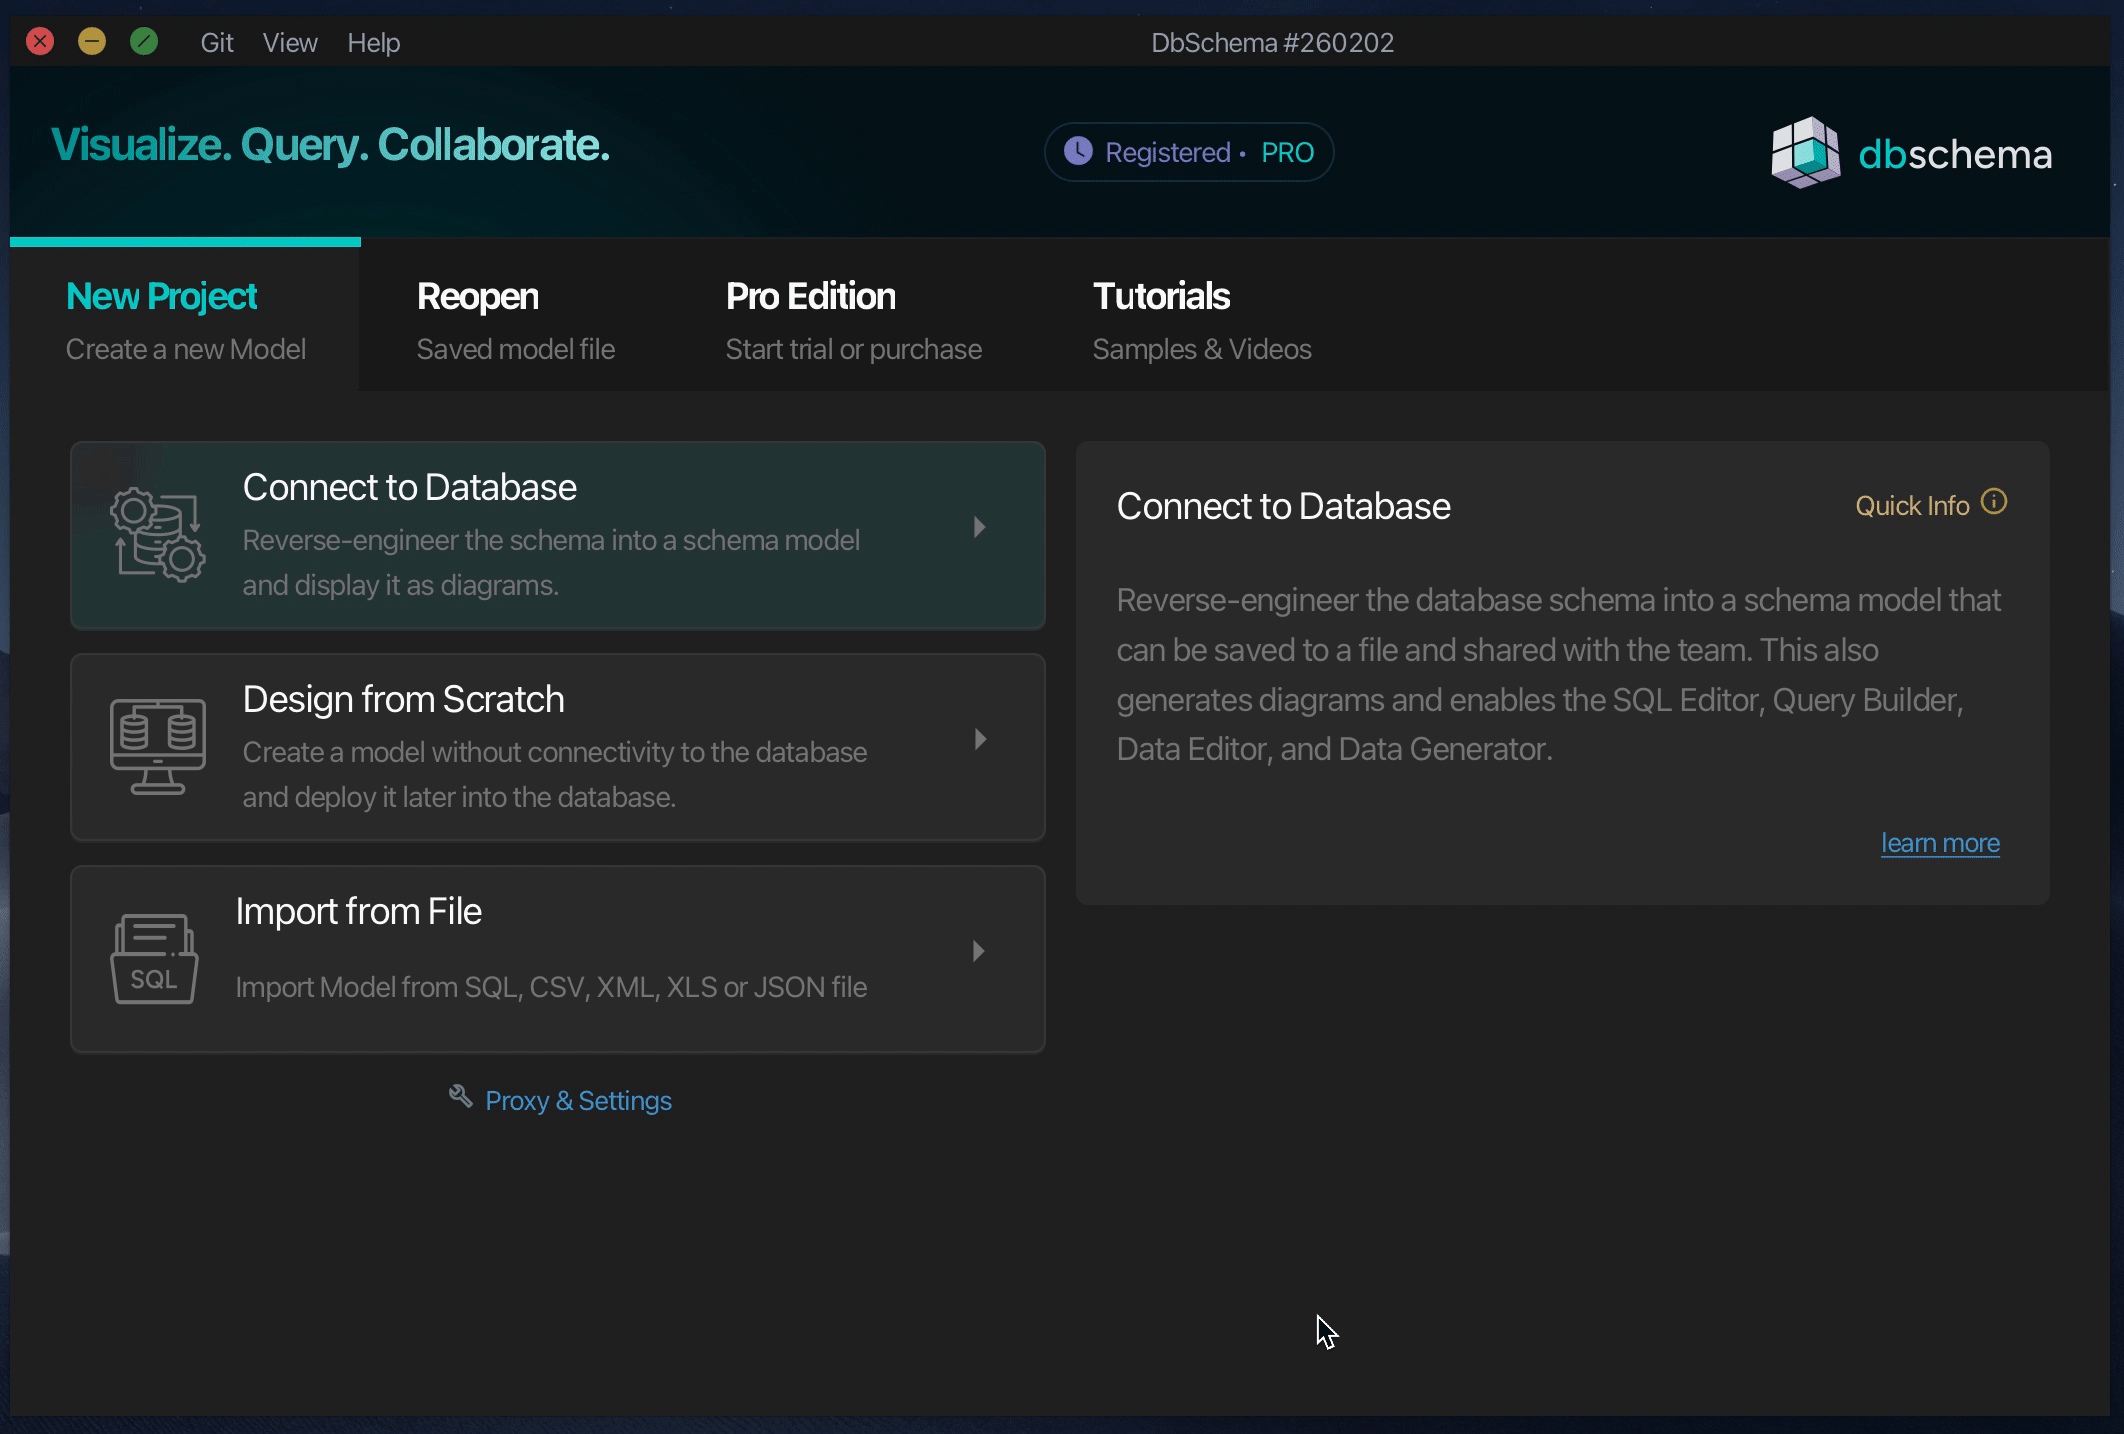Follow the learn more link
The width and height of the screenshot is (2124, 1434).
click(x=1940, y=843)
